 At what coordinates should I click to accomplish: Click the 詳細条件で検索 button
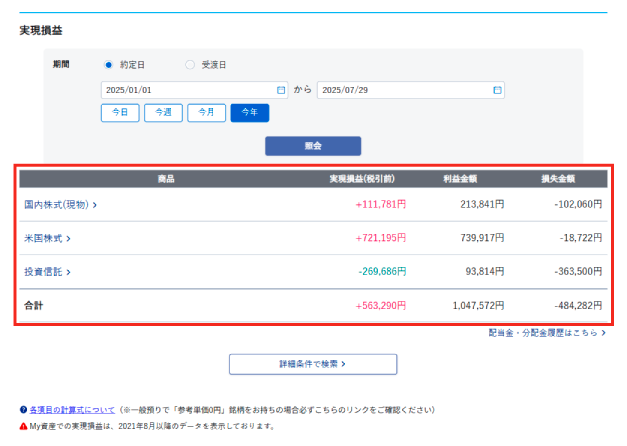click(x=313, y=364)
